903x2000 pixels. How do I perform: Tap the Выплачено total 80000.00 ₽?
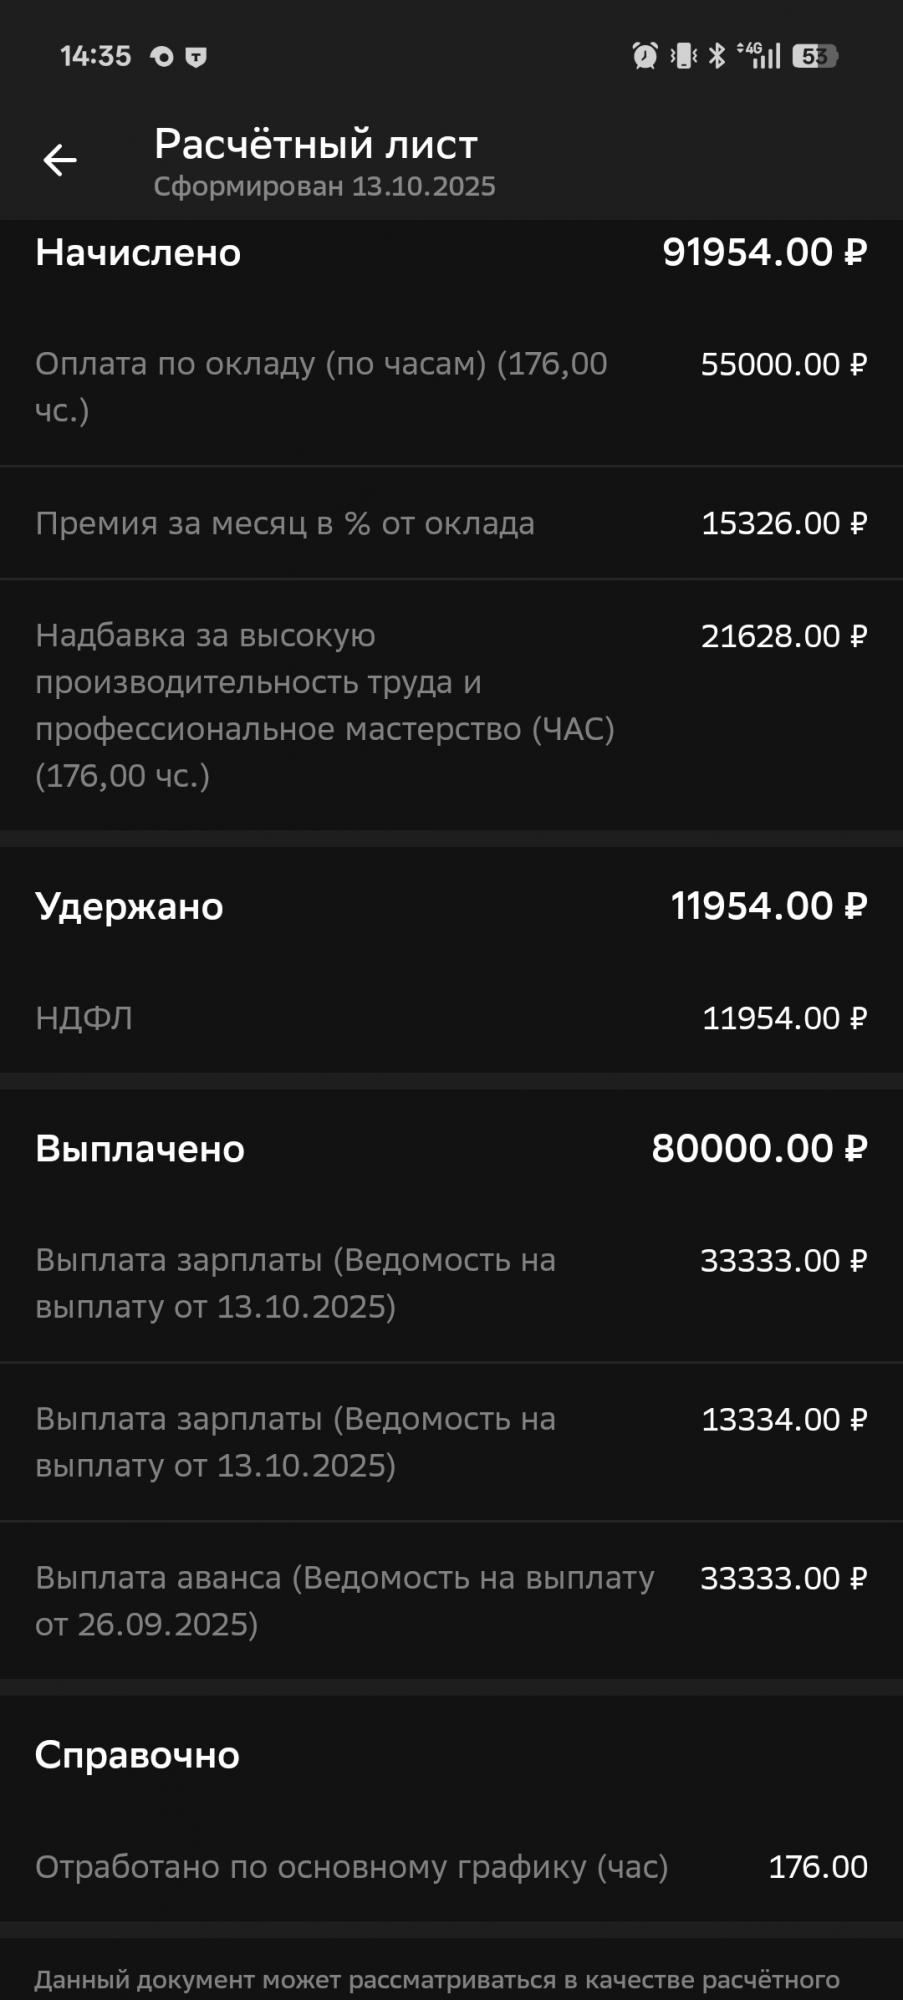click(758, 1149)
